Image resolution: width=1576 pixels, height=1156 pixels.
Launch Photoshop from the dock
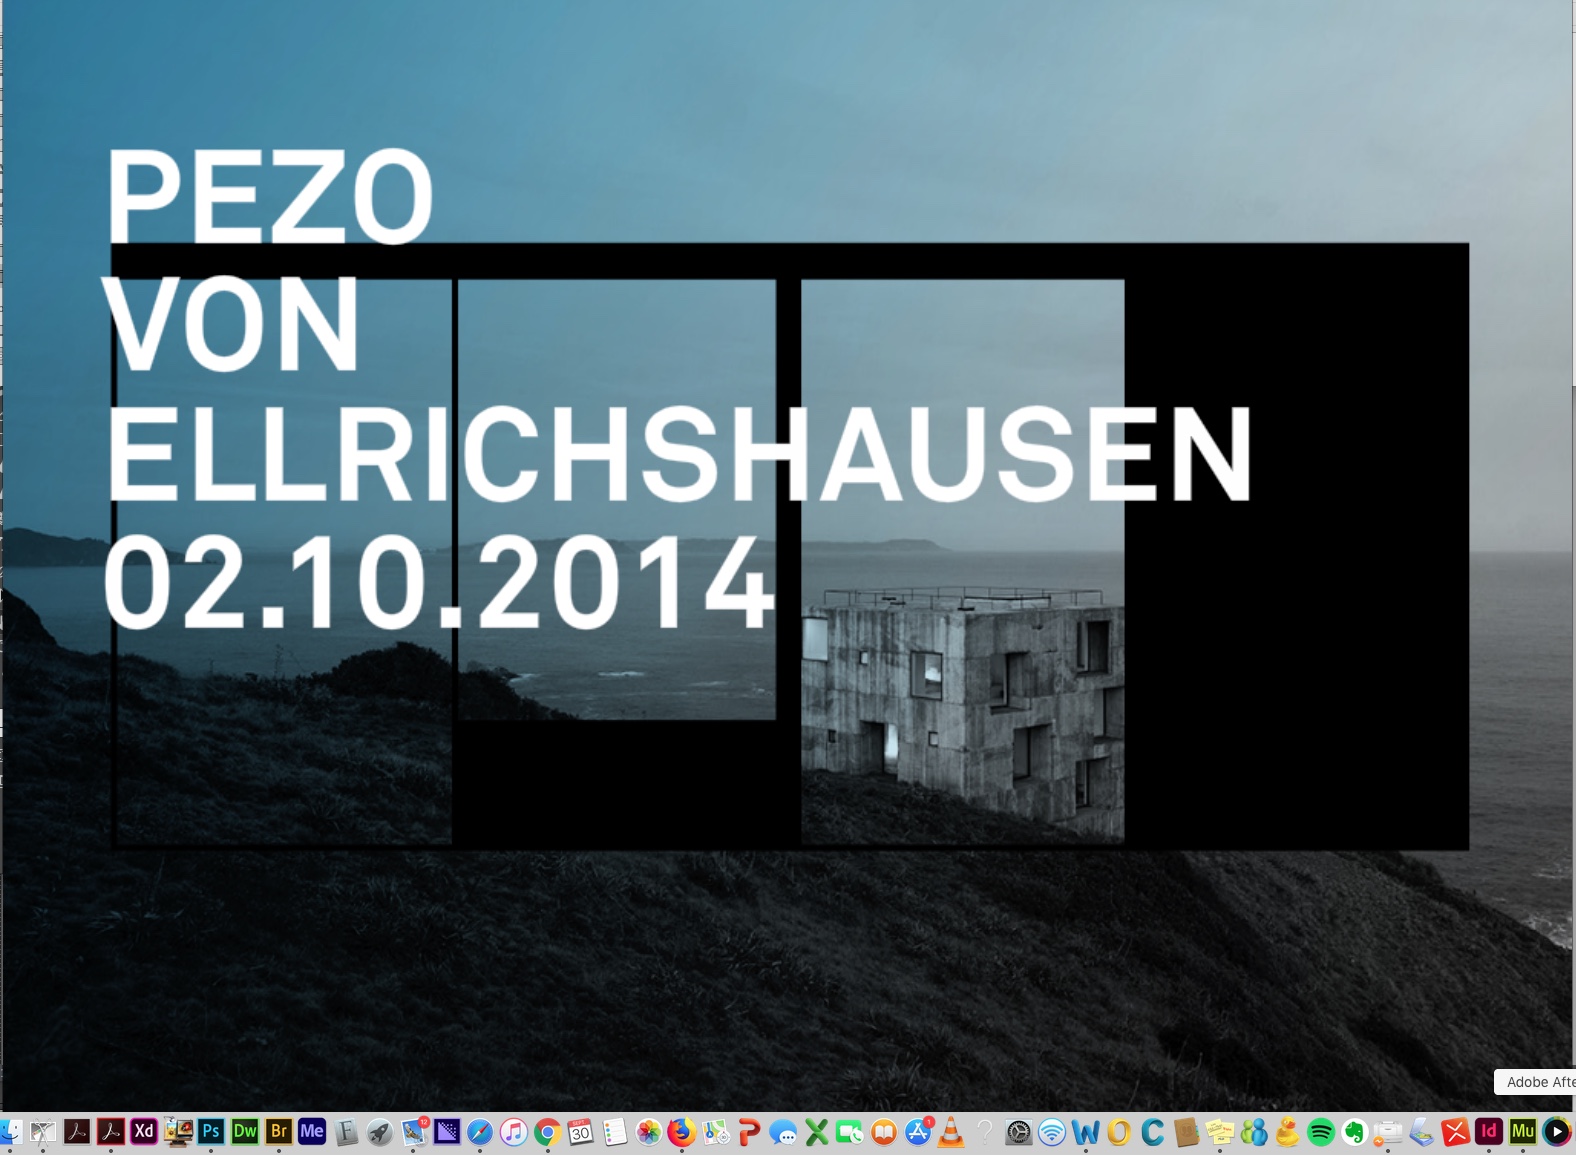tap(211, 1131)
